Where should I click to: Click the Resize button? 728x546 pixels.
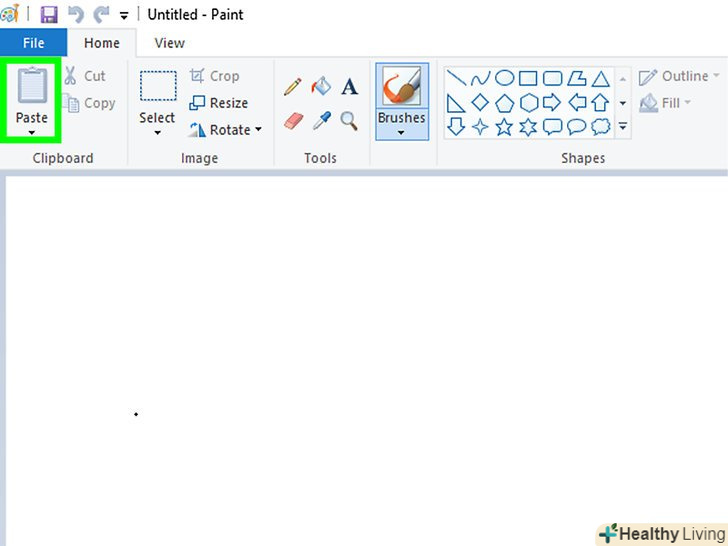(x=219, y=103)
